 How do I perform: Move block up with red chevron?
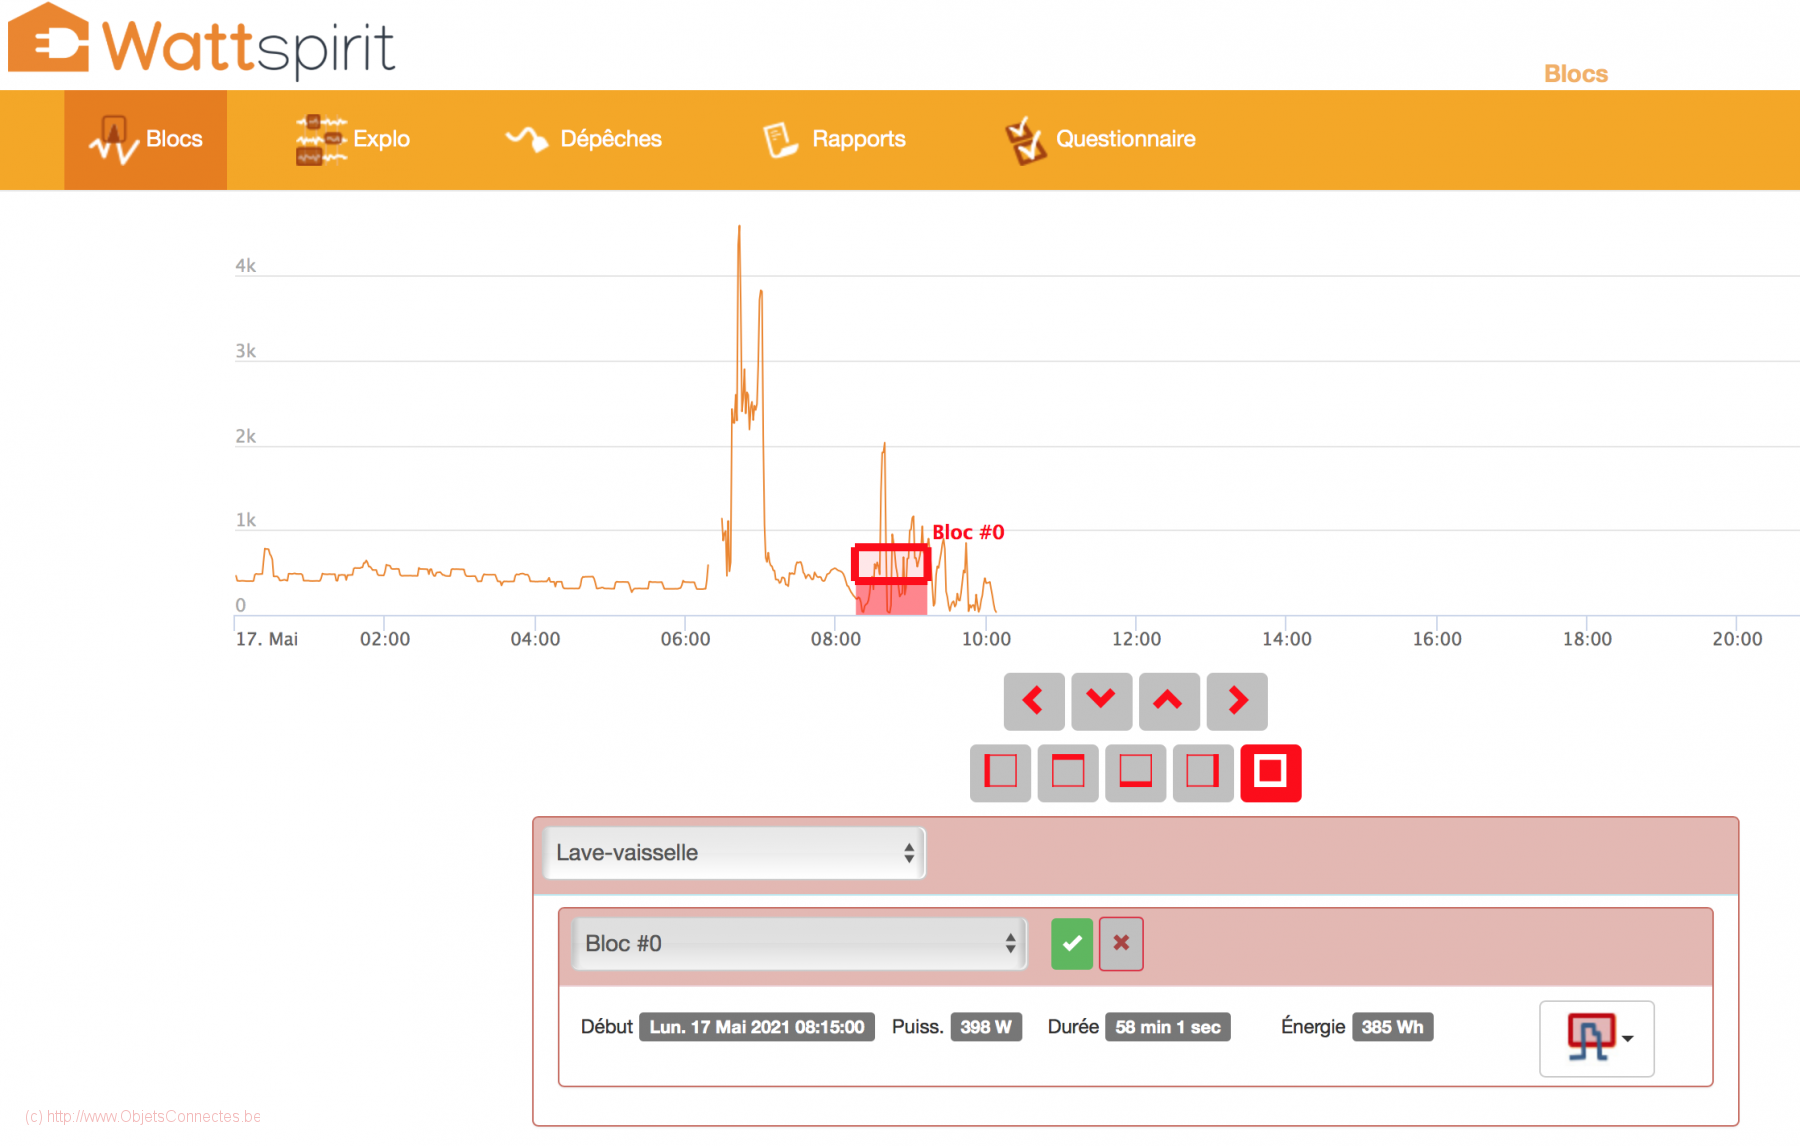pos(1168,701)
